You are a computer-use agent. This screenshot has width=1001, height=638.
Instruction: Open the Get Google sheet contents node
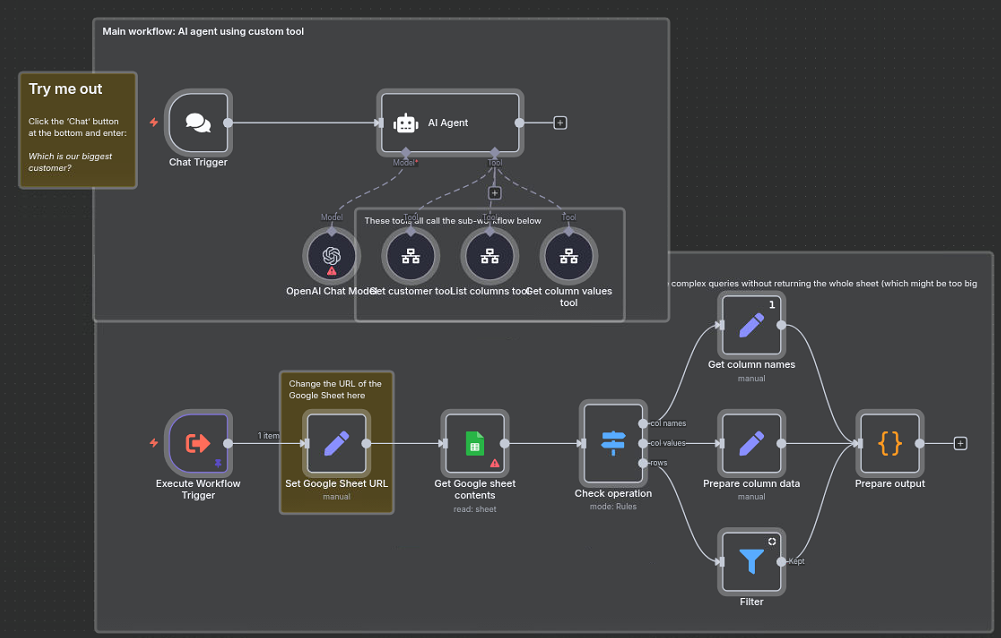coord(475,444)
